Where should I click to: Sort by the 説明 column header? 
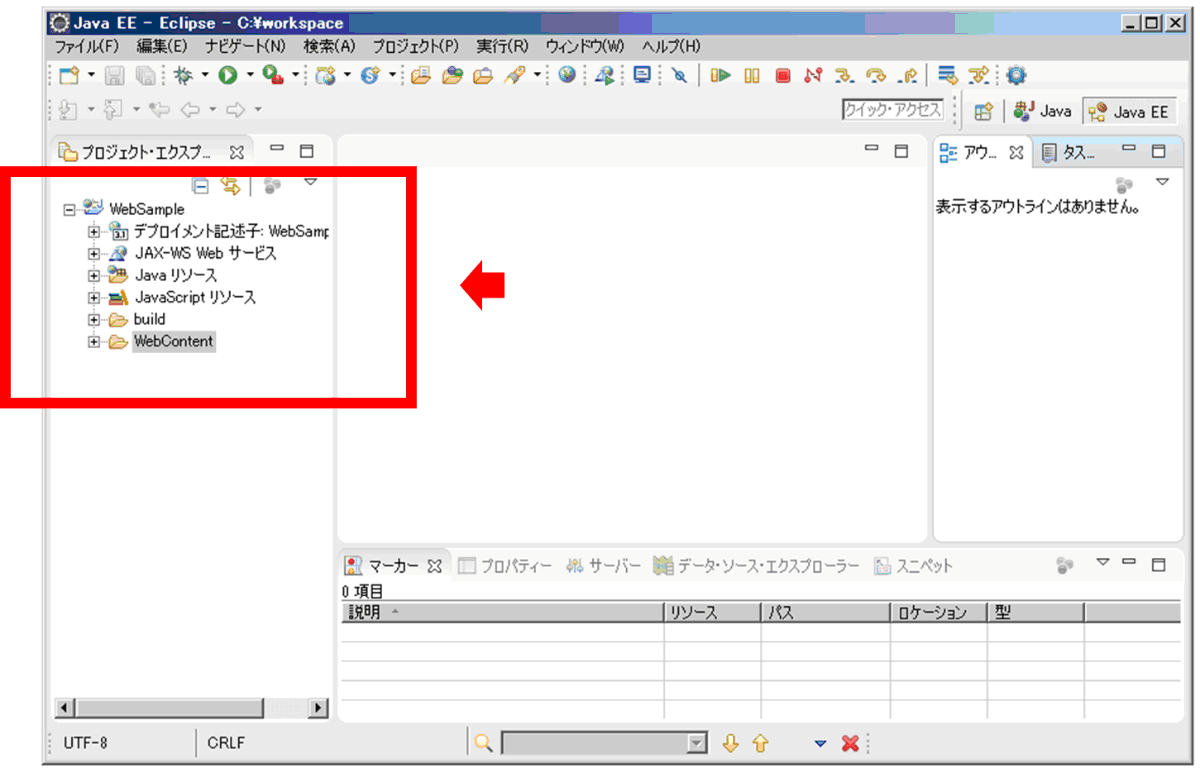pos(502,612)
